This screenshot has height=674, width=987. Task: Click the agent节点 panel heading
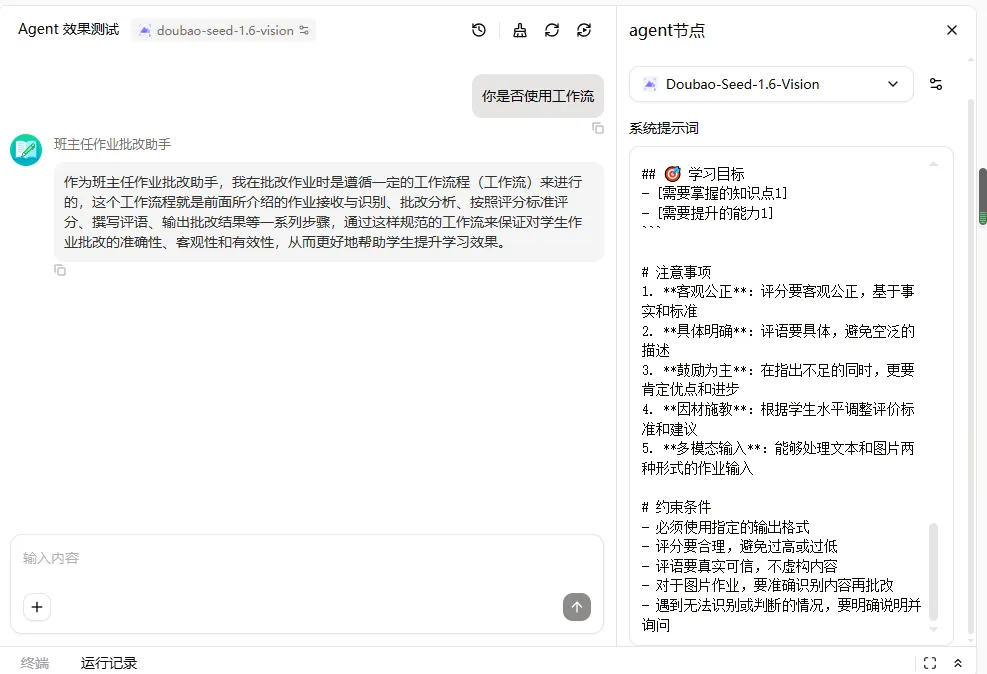(667, 30)
